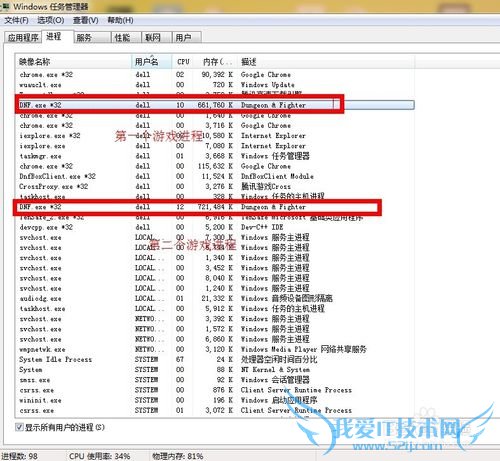The height and width of the screenshot is (461, 500).
Task: Select the svchost.exe row using 1,340 K
Action: coord(215,258)
